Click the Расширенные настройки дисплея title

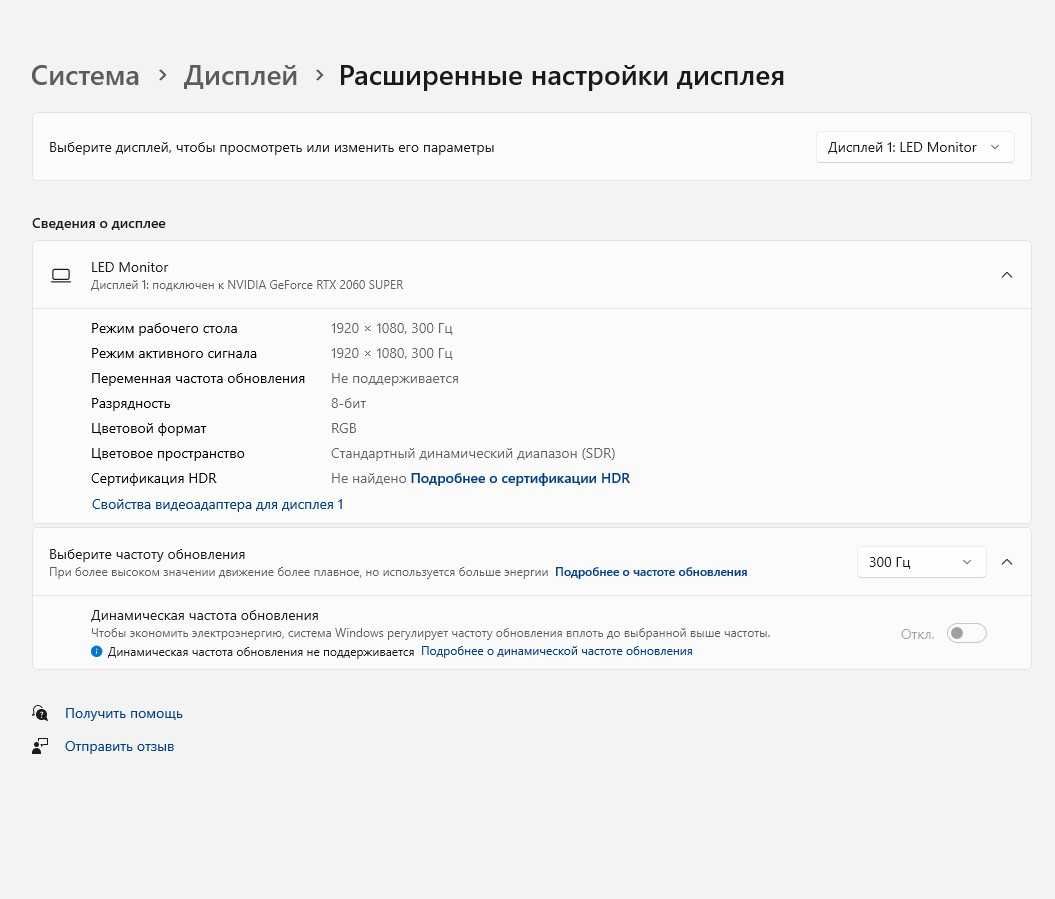click(x=562, y=75)
